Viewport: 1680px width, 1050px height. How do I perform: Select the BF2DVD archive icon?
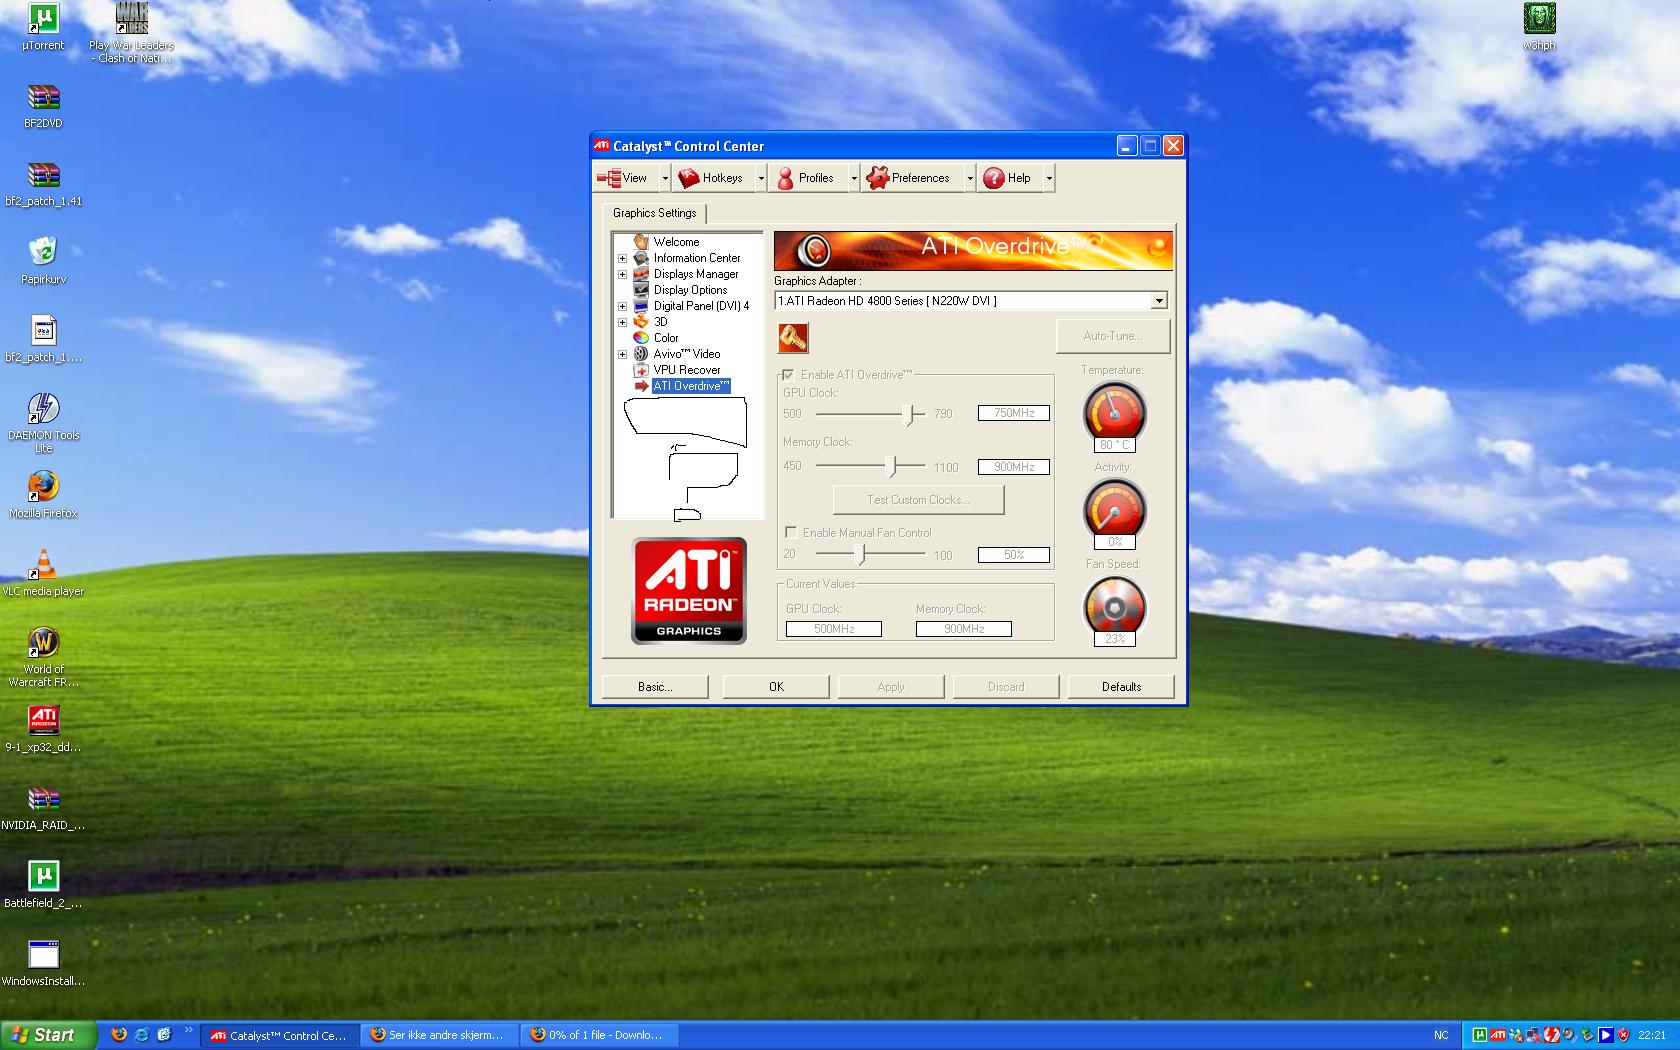[x=43, y=106]
